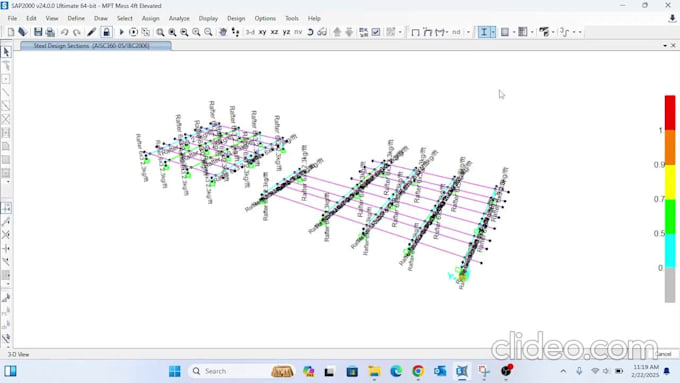
Task: Close the Steel Design Sections view
Action: pyautogui.click(x=673, y=46)
